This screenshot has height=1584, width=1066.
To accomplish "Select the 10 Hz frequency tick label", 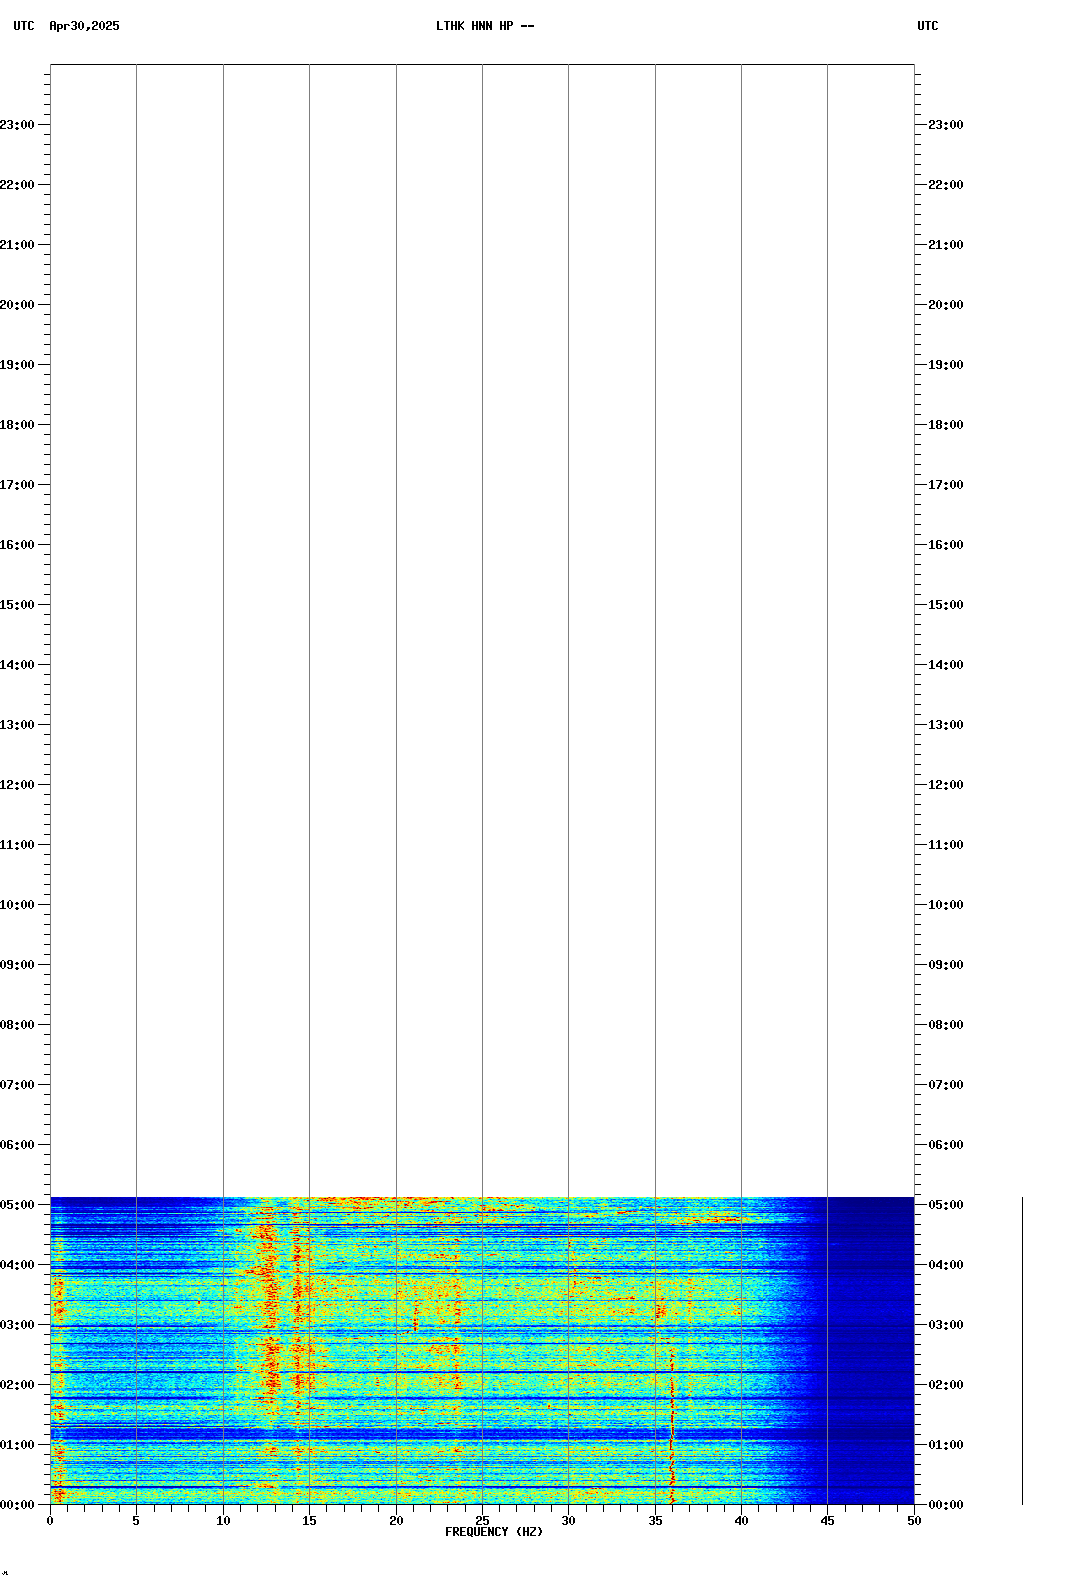I will [223, 1521].
